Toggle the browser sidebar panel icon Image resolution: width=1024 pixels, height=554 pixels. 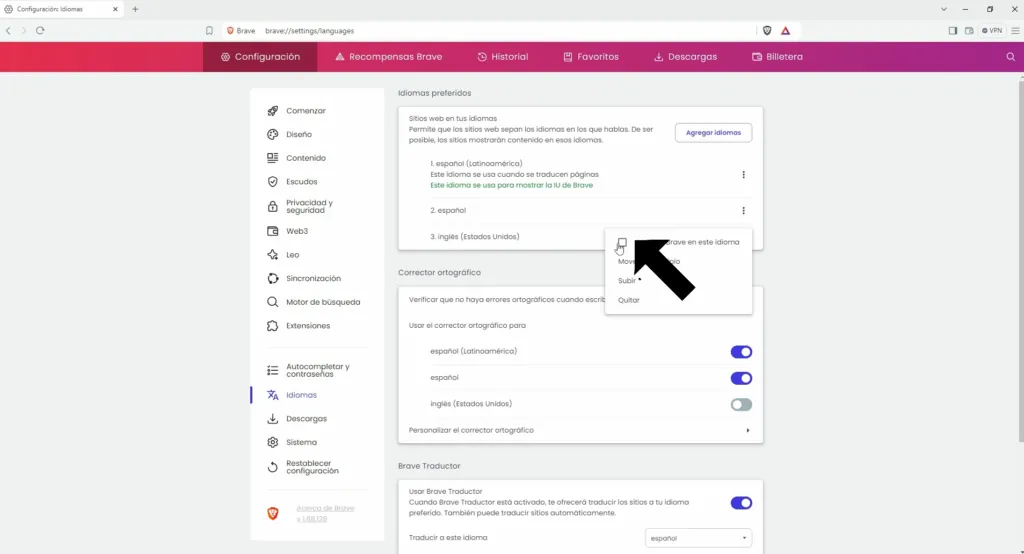pyautogui.click(x=952, y=31)
